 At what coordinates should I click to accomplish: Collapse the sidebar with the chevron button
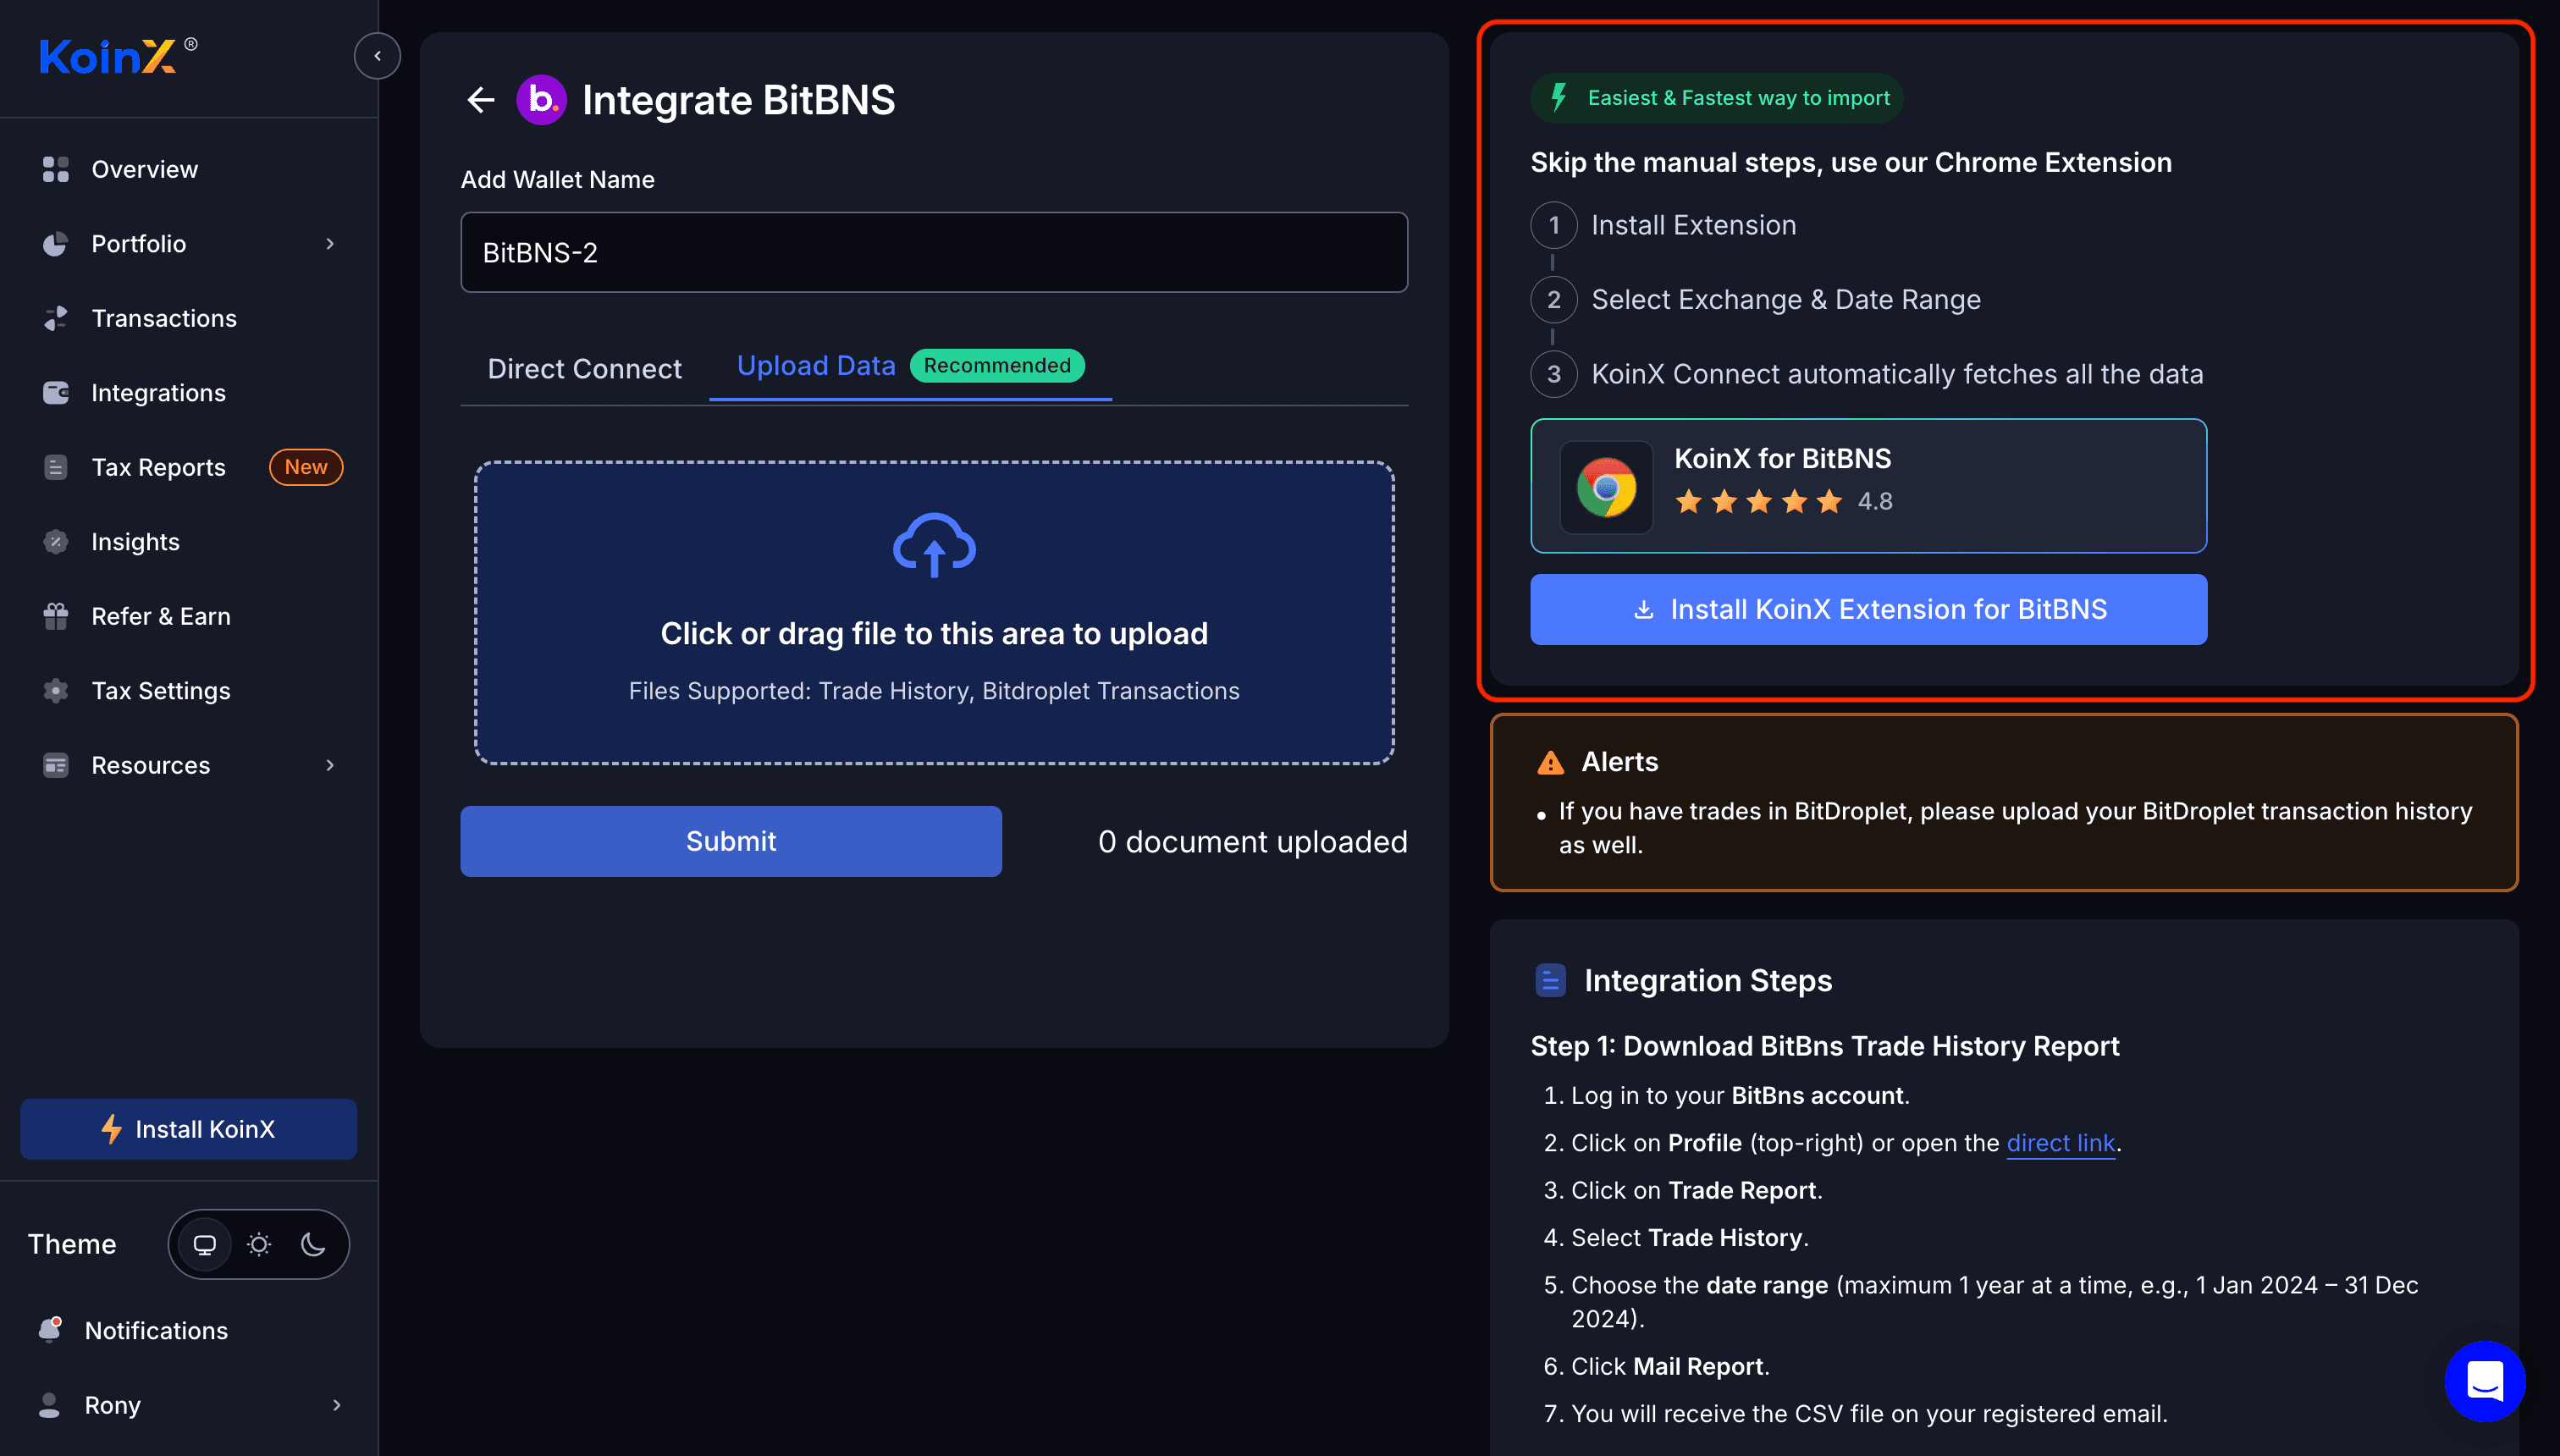pyautogui.click(x=377, y=56)
